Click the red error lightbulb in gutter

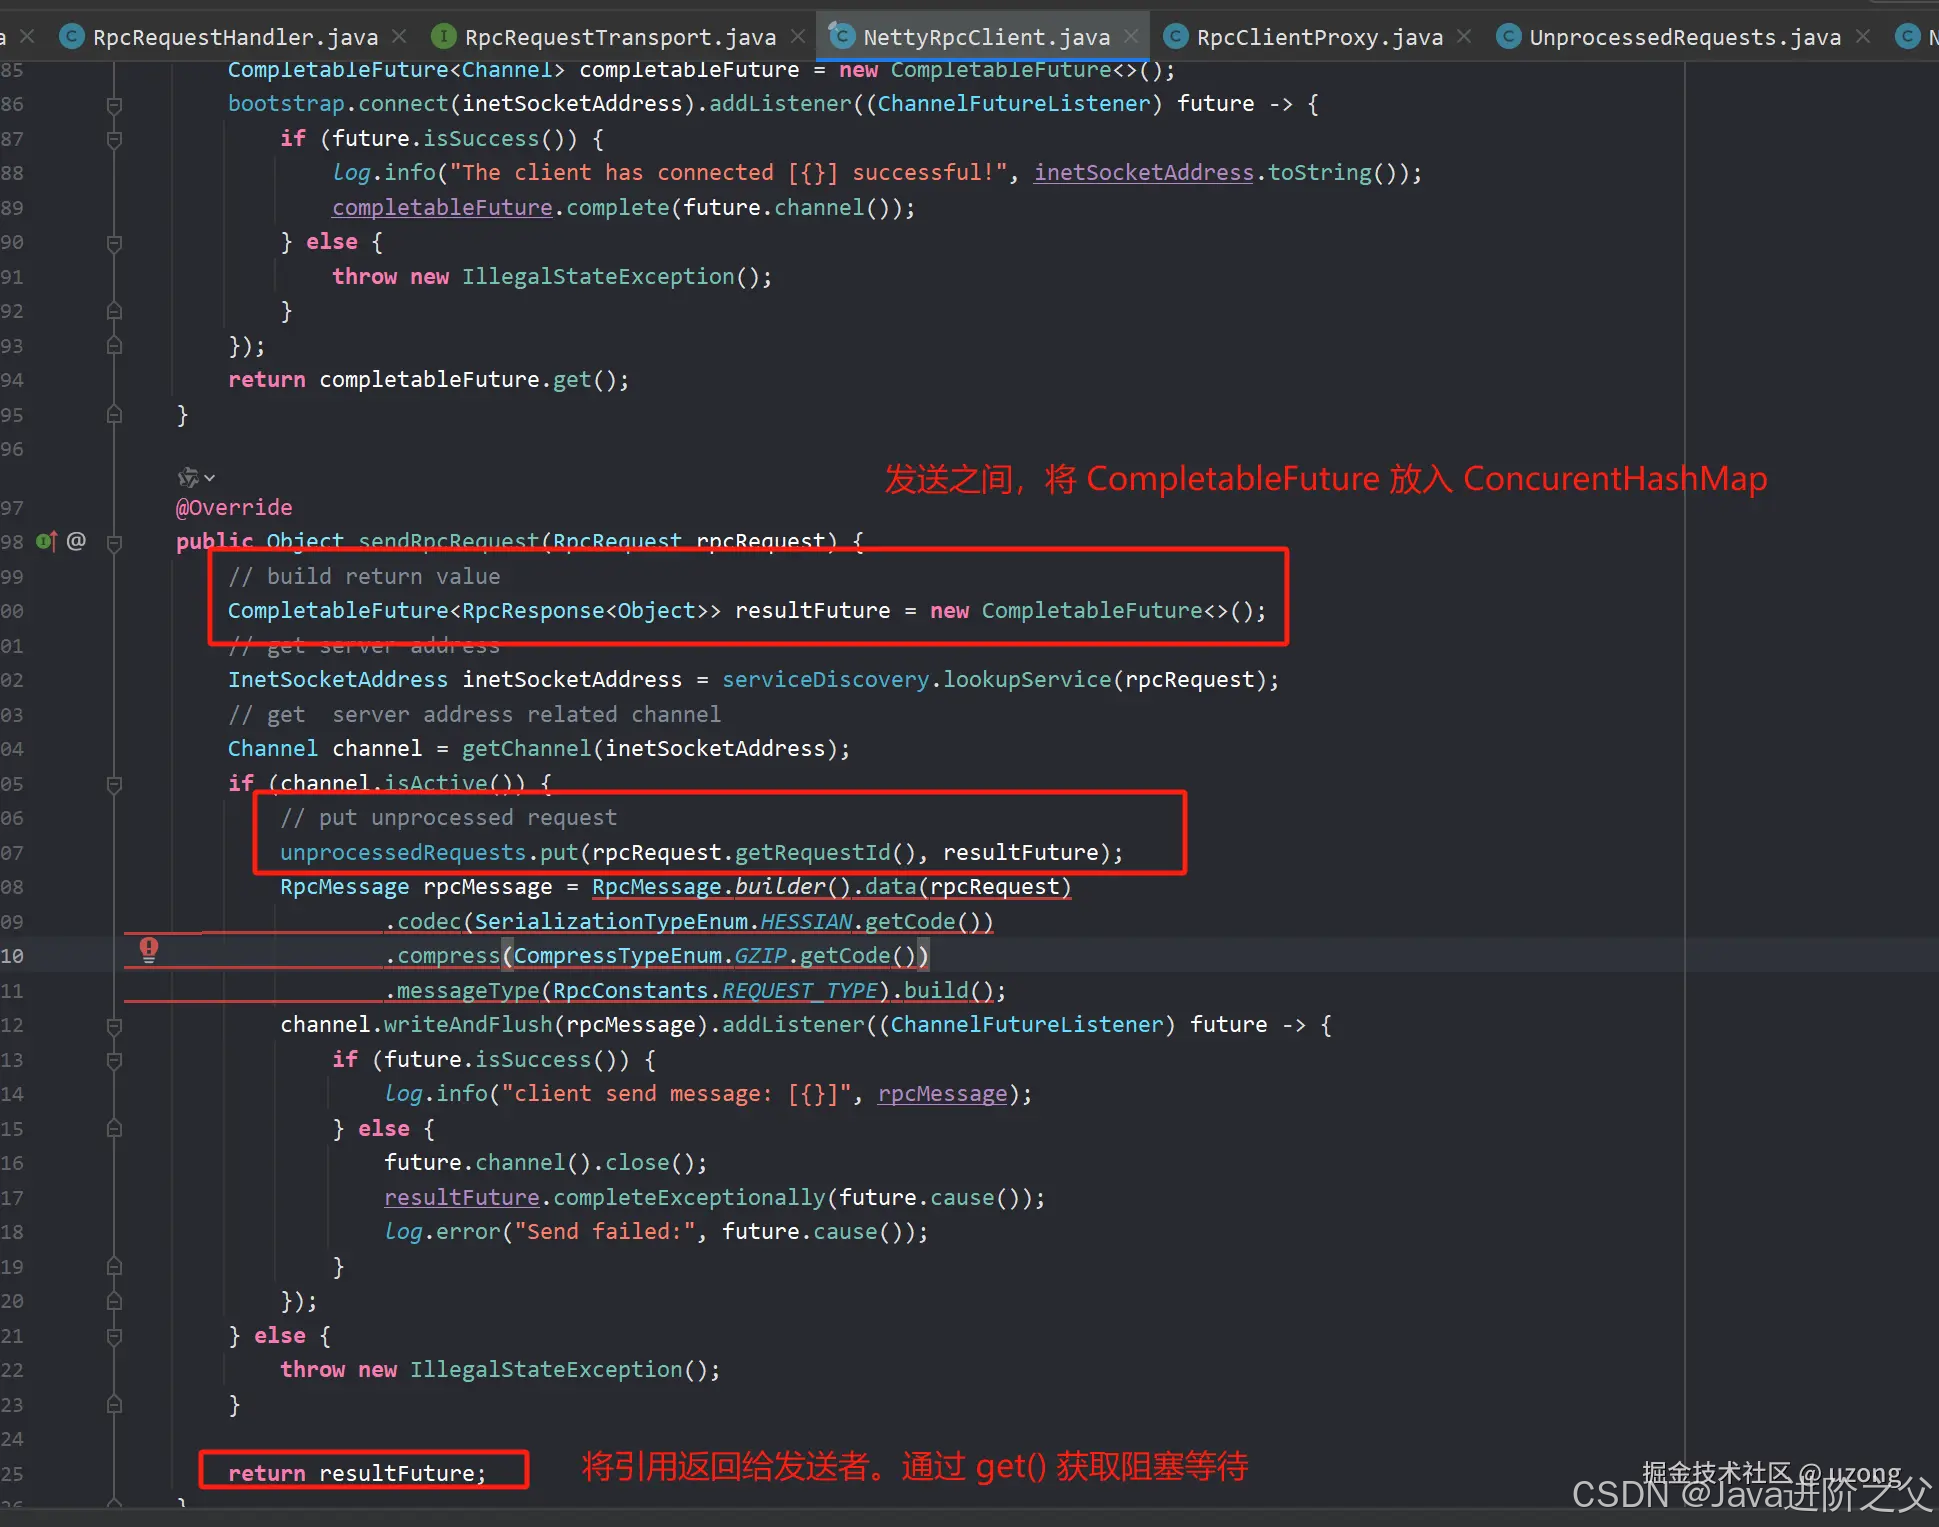point(148,950)
